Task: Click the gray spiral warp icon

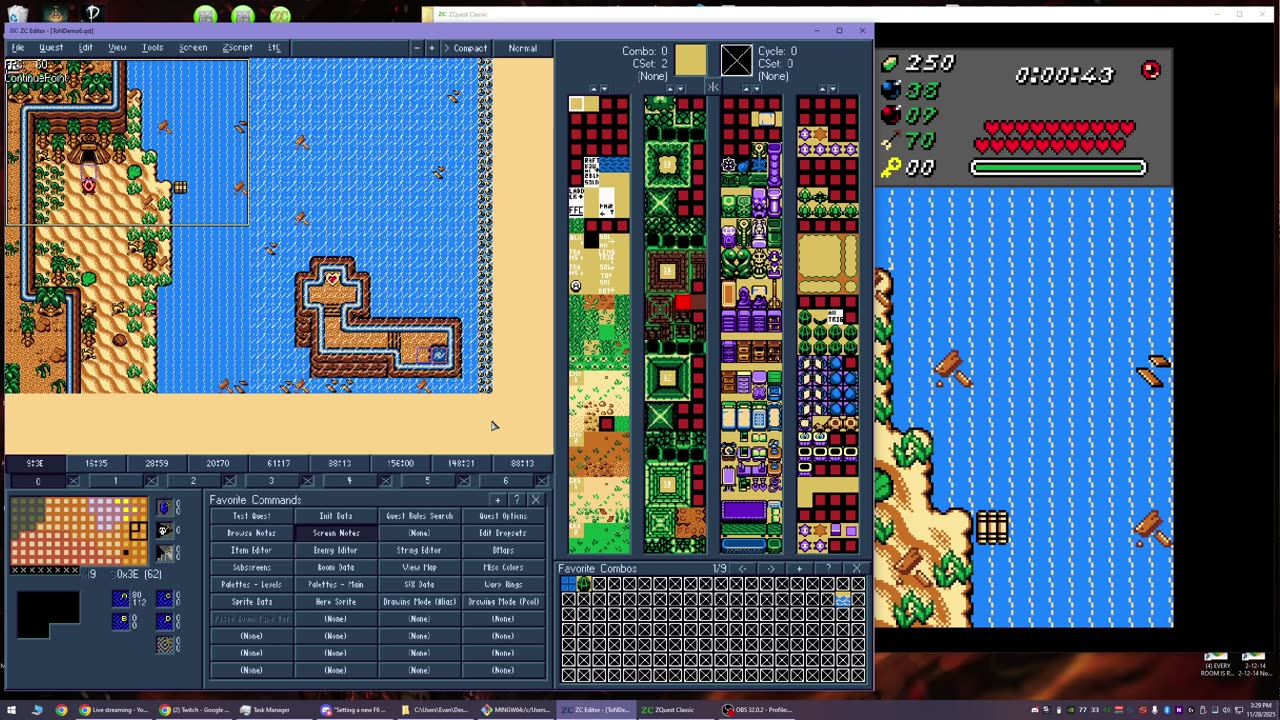Action: click(x=164, y=645)
